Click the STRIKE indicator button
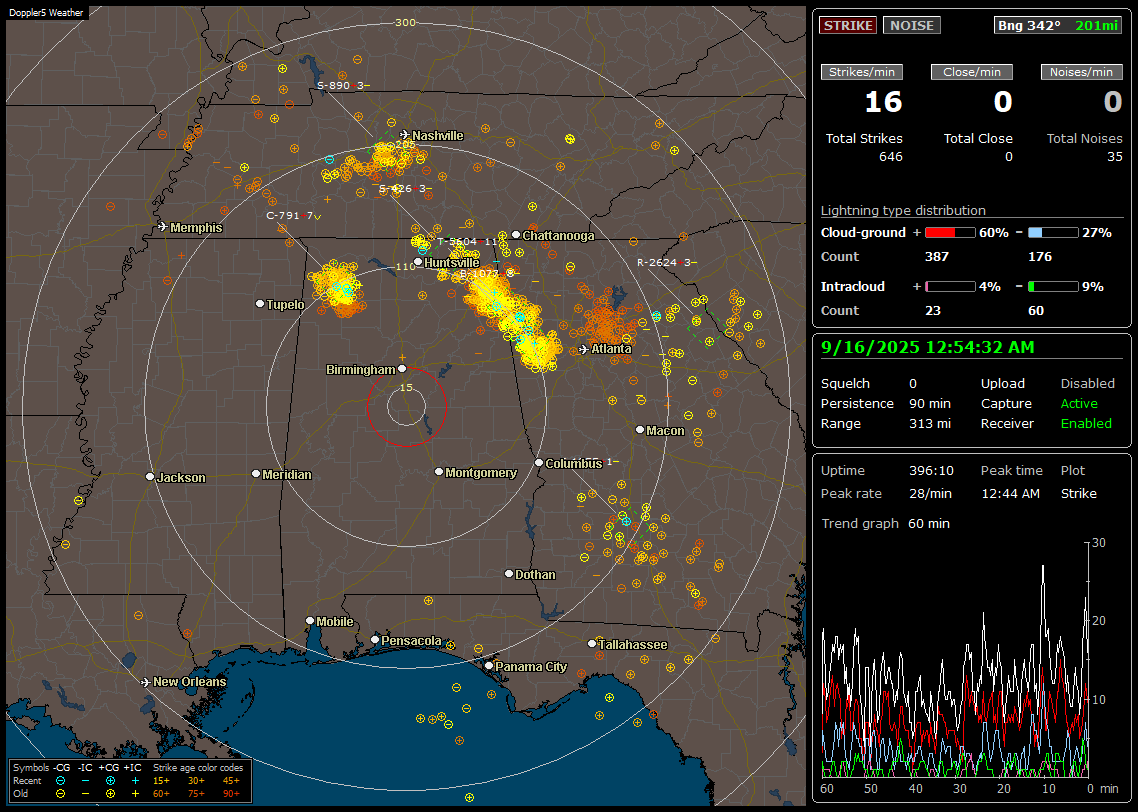 (x=848, y=25)
